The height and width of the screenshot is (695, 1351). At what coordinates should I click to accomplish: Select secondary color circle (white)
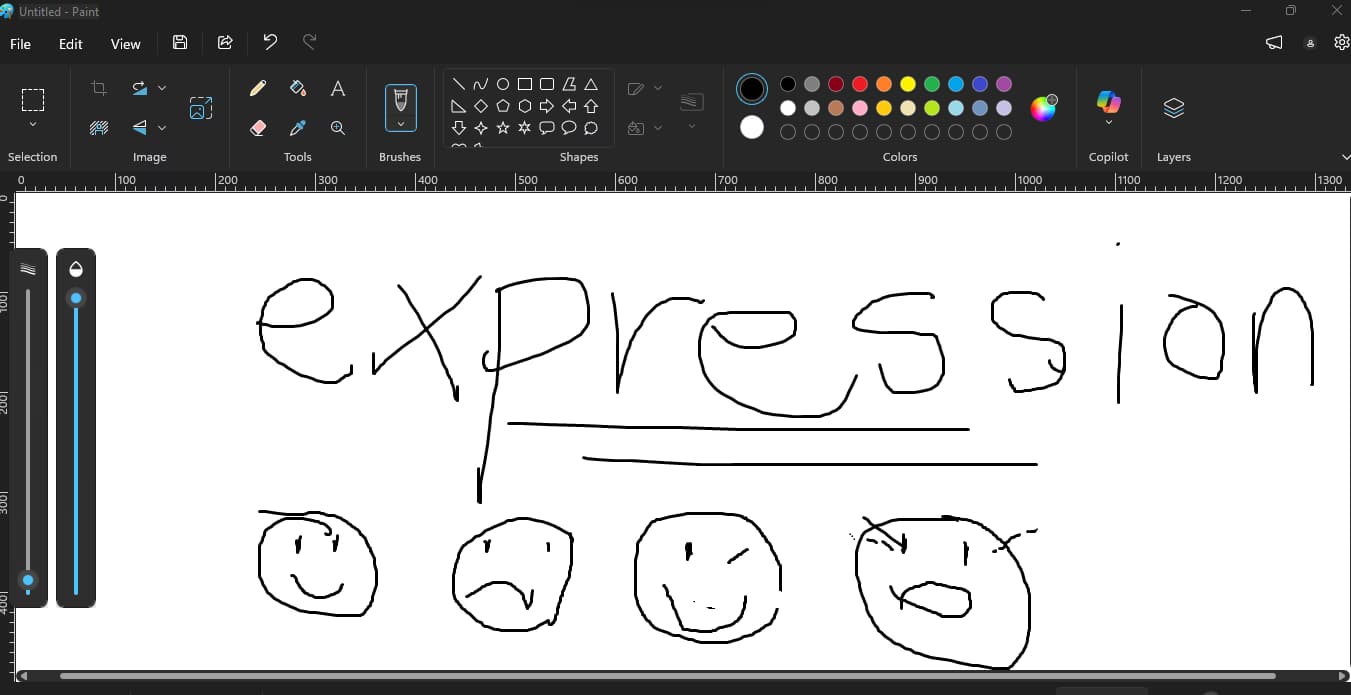pyautogui.click(x=752, y=127)
